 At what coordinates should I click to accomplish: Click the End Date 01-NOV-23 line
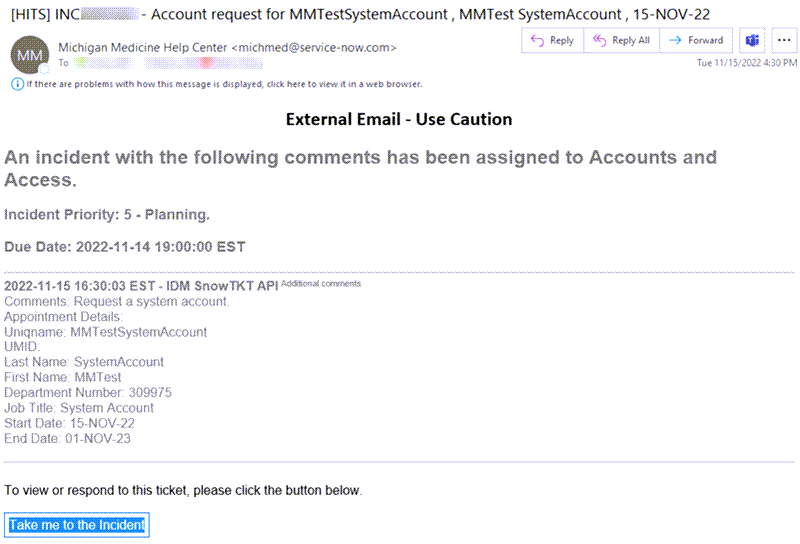pos(68,438)
